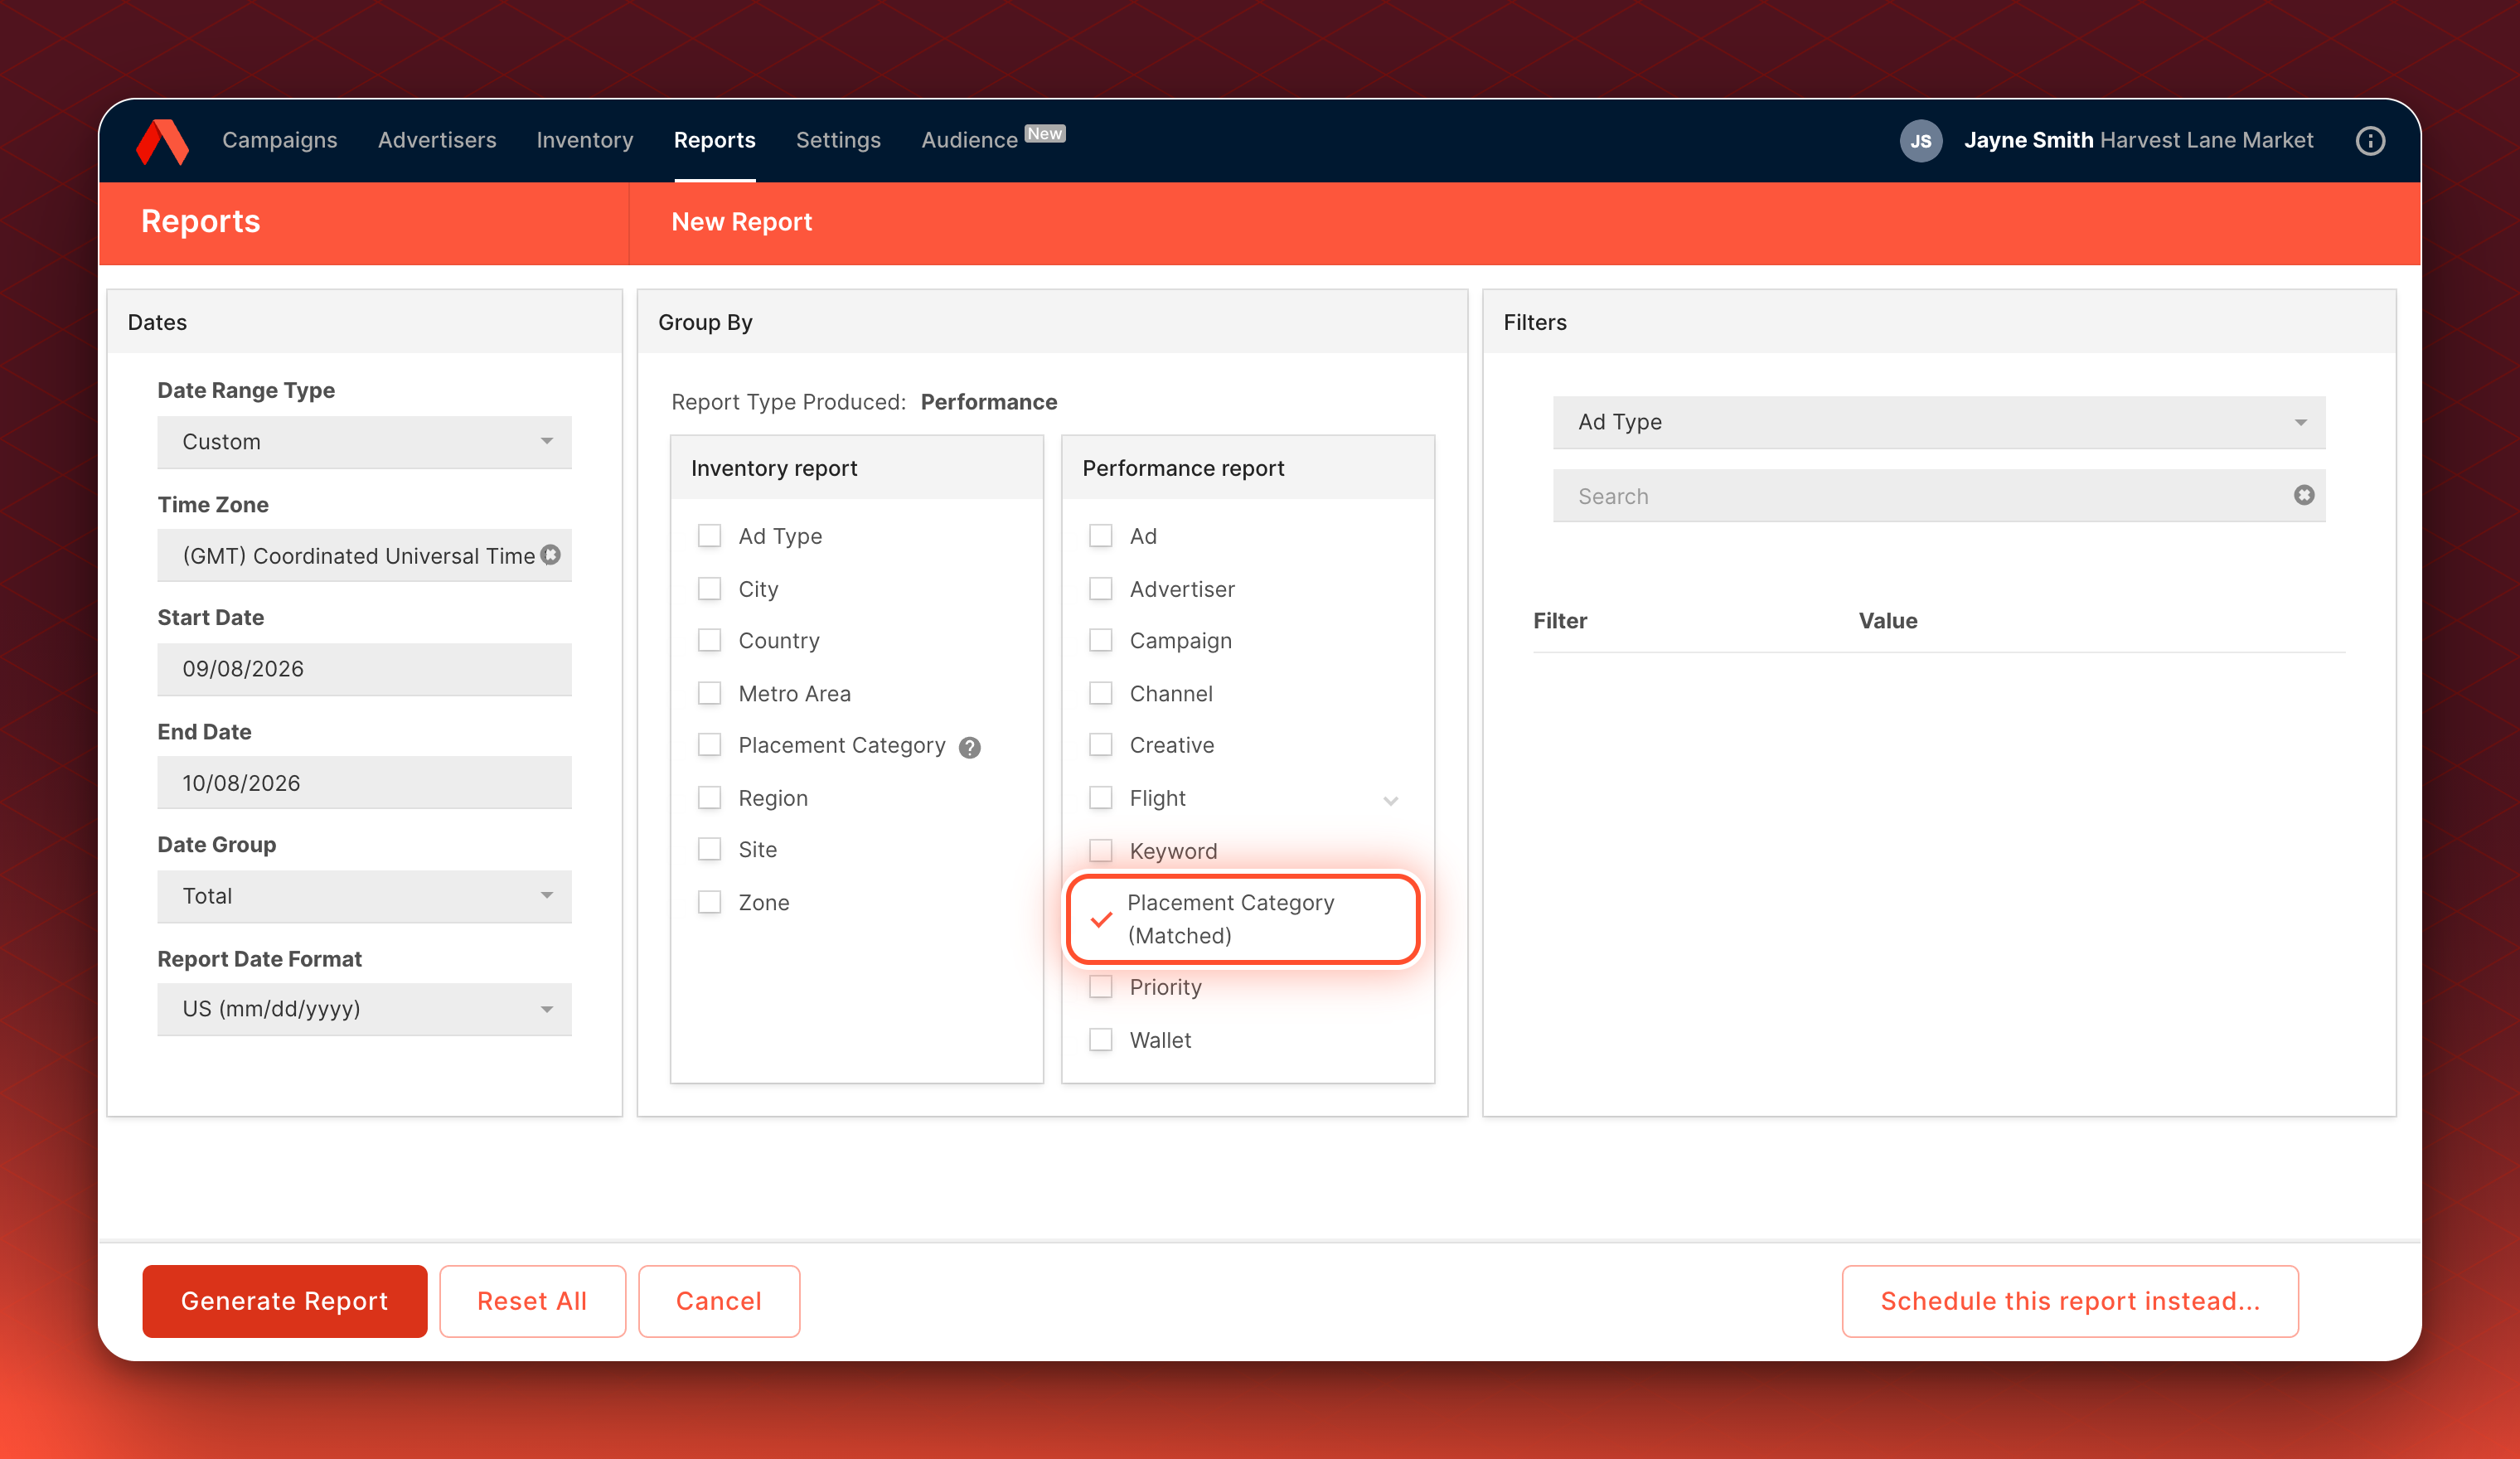Click the JS user avatar
2520x1459 pixels.
(1920, 141)
